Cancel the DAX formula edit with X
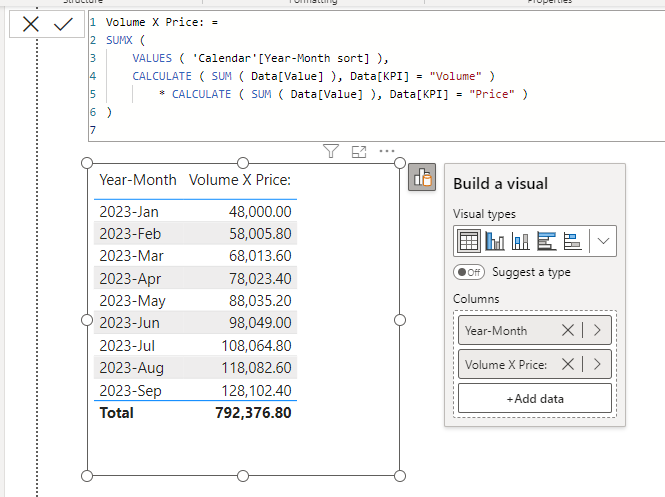The width and height of the screenshot is (665, 497). click(x=31, y=24)
